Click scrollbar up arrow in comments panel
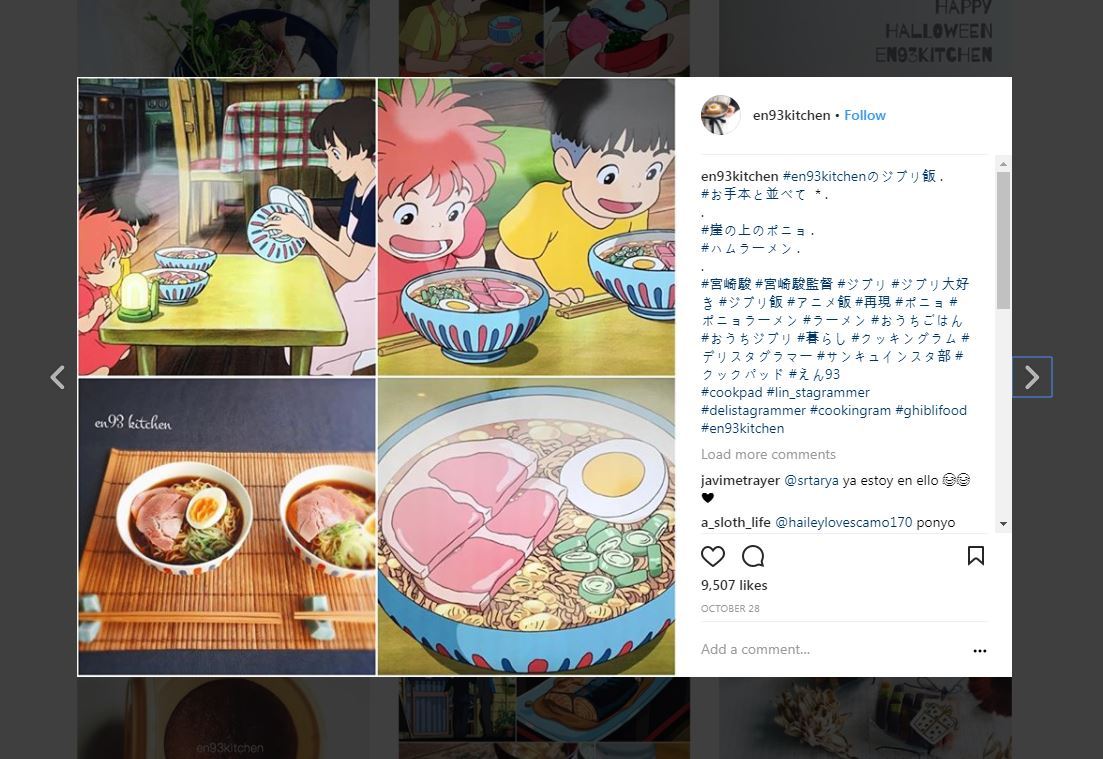Screen dimensions: 1103x759 pos(1003,164)
